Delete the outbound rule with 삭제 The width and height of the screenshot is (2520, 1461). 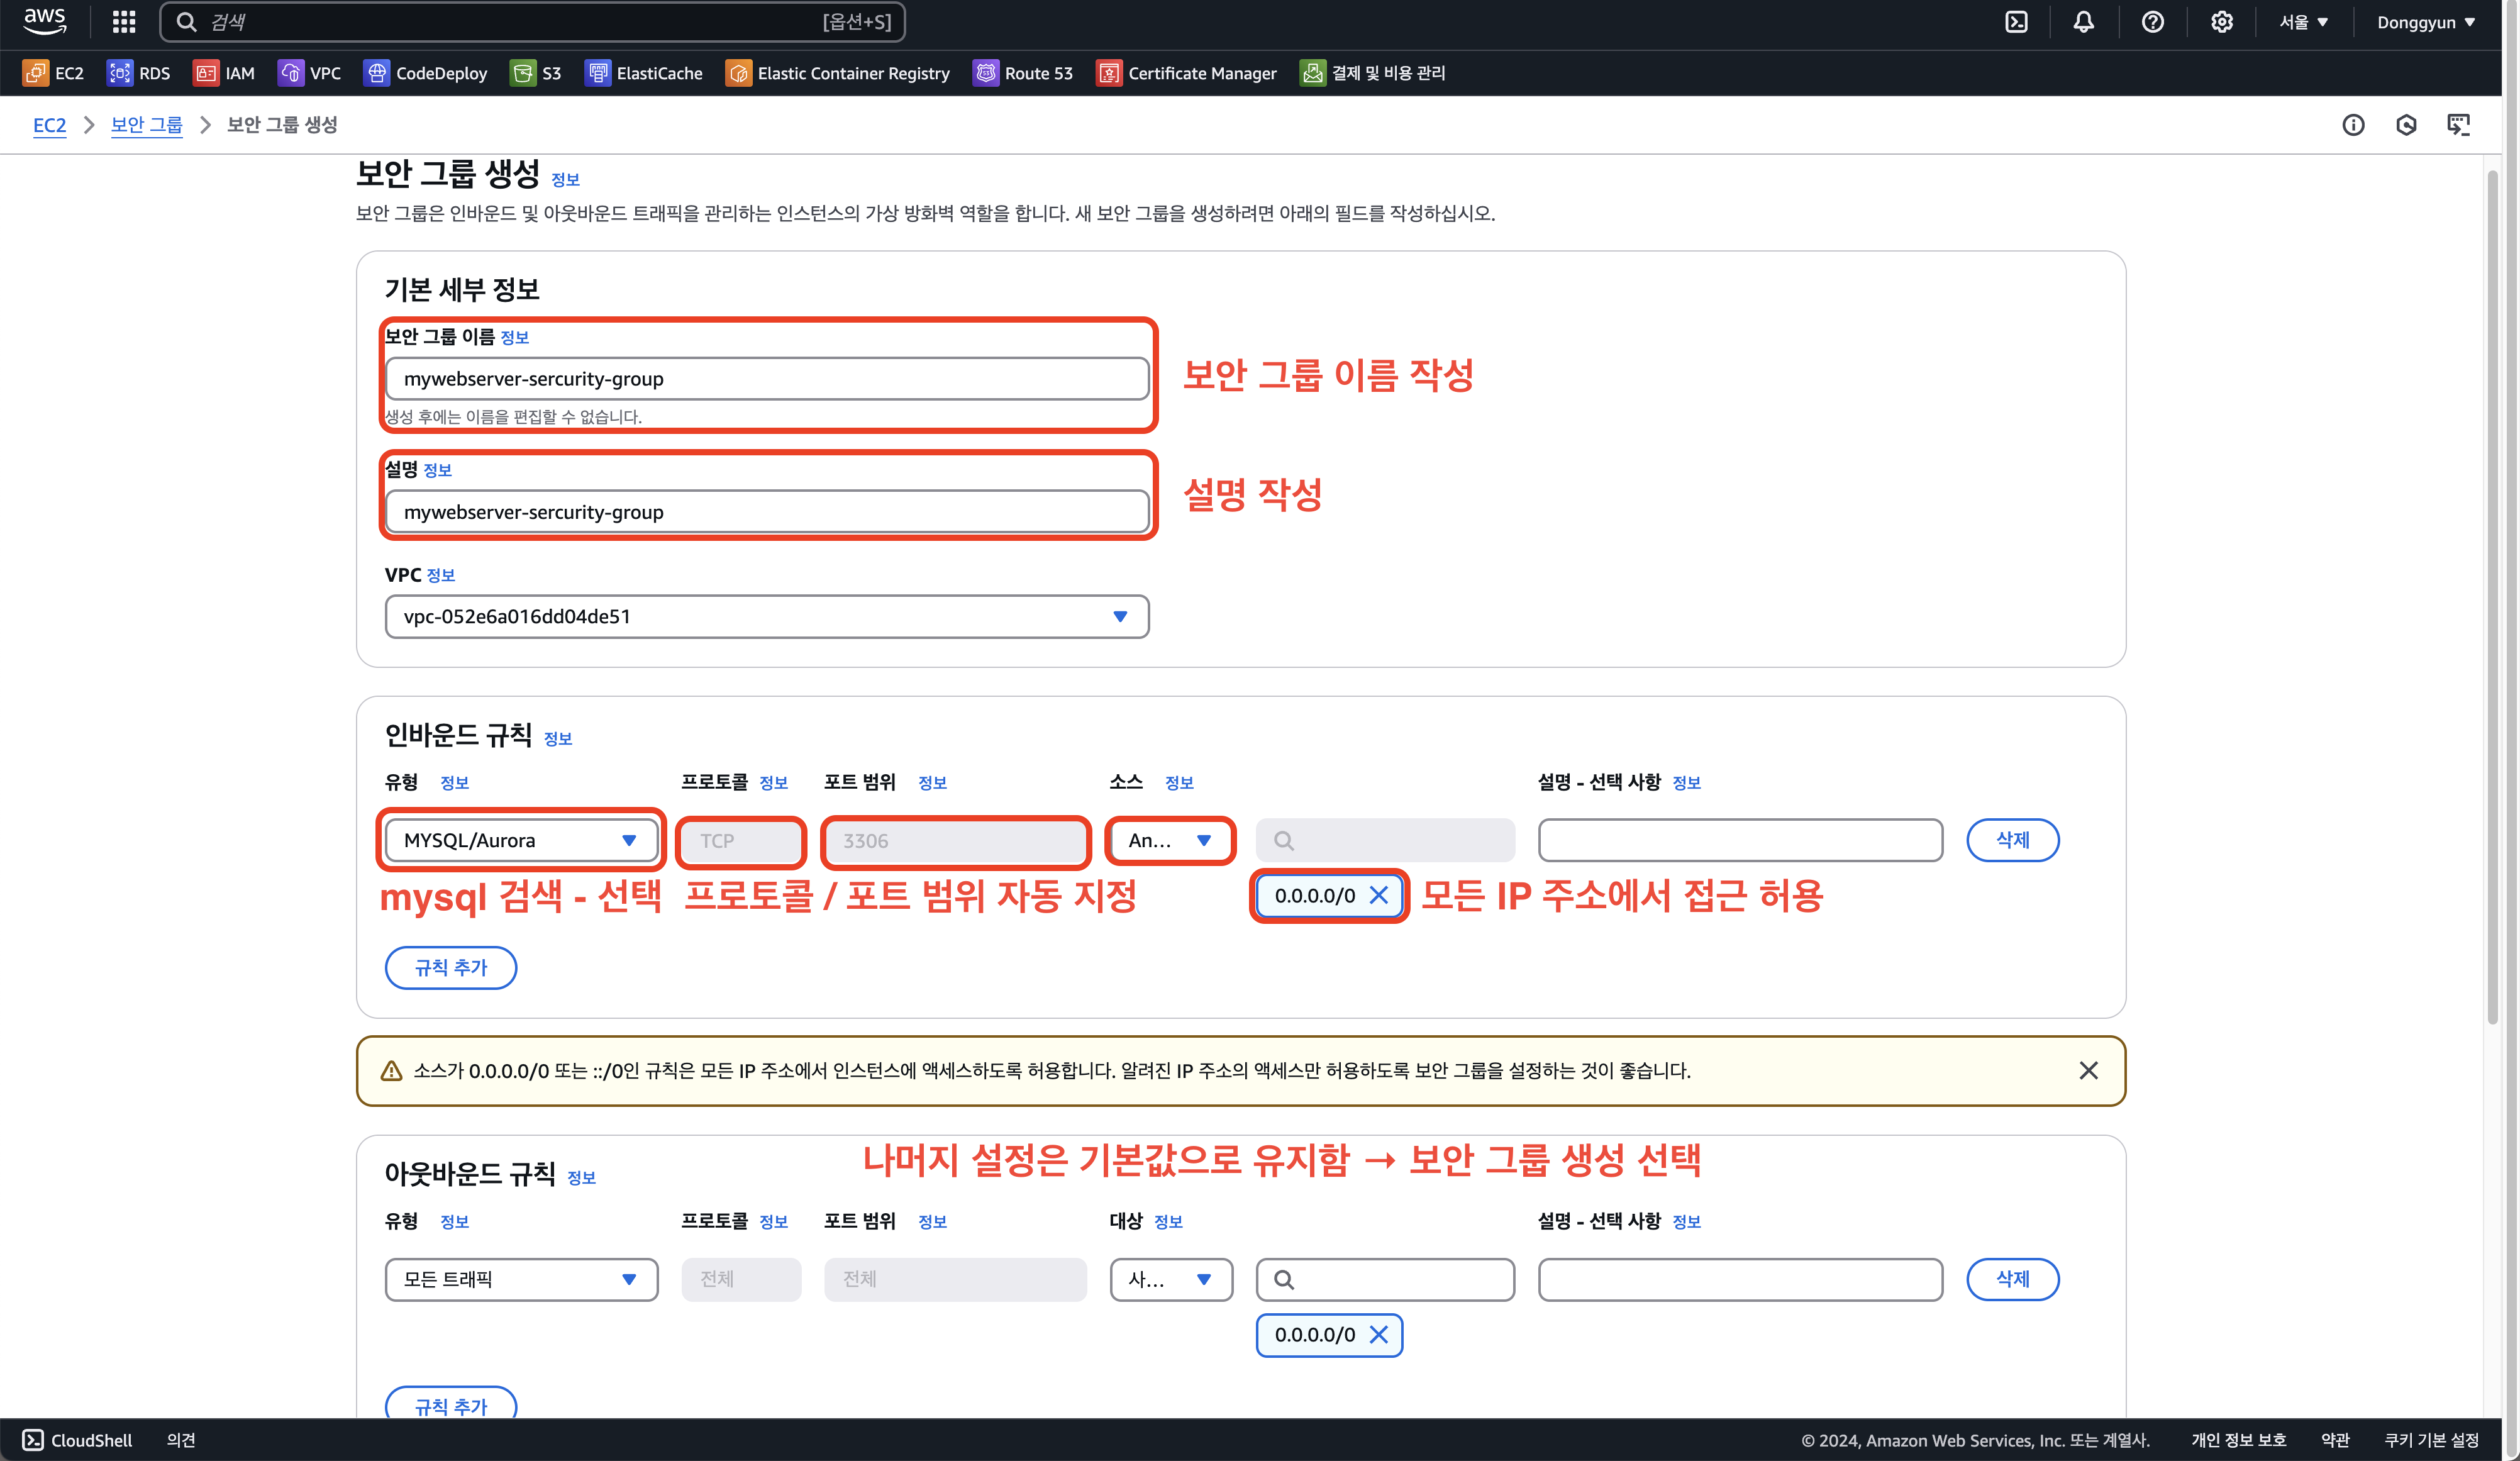pos(2012,1279)
